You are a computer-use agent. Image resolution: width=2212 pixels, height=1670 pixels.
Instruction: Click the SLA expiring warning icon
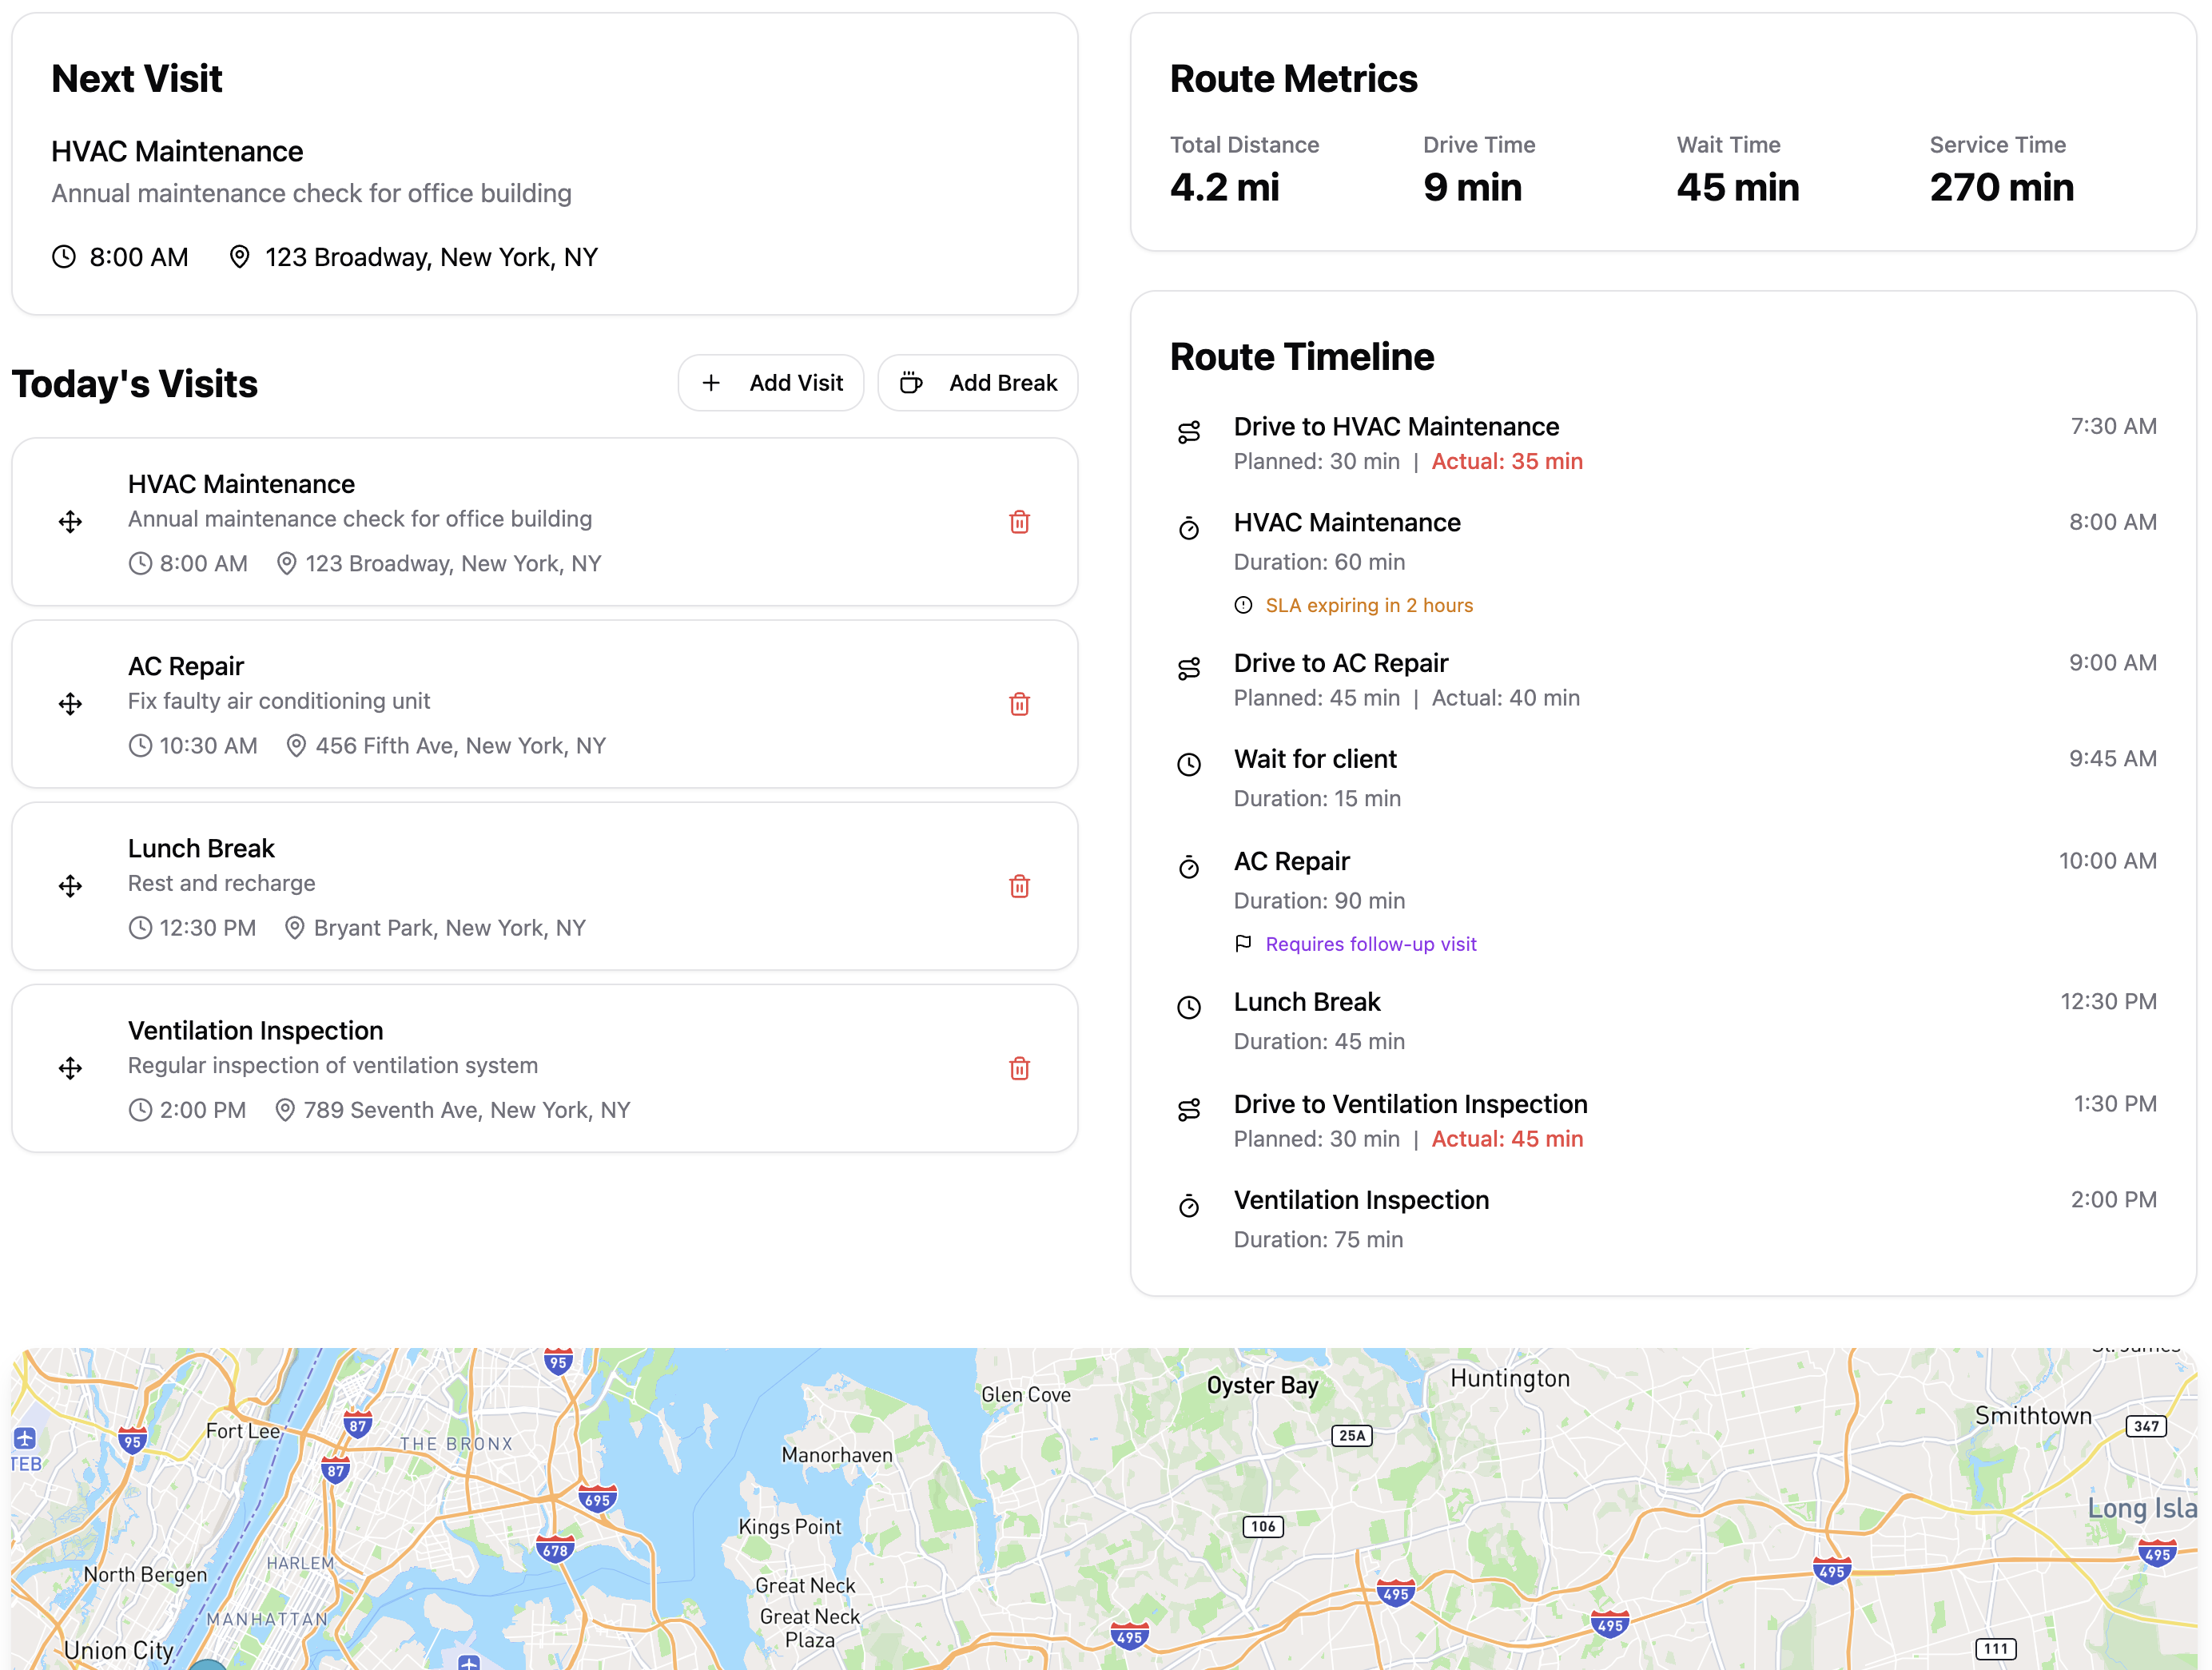pos(1243,604)
